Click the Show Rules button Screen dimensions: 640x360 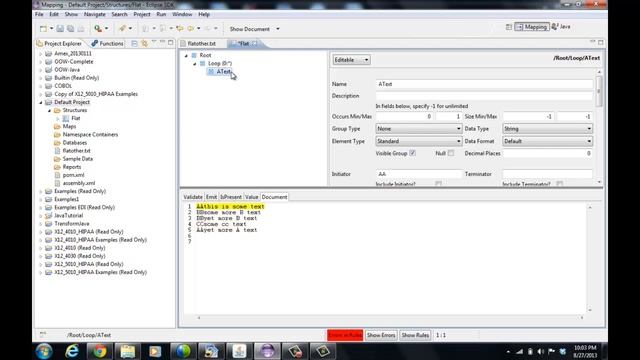415,335
